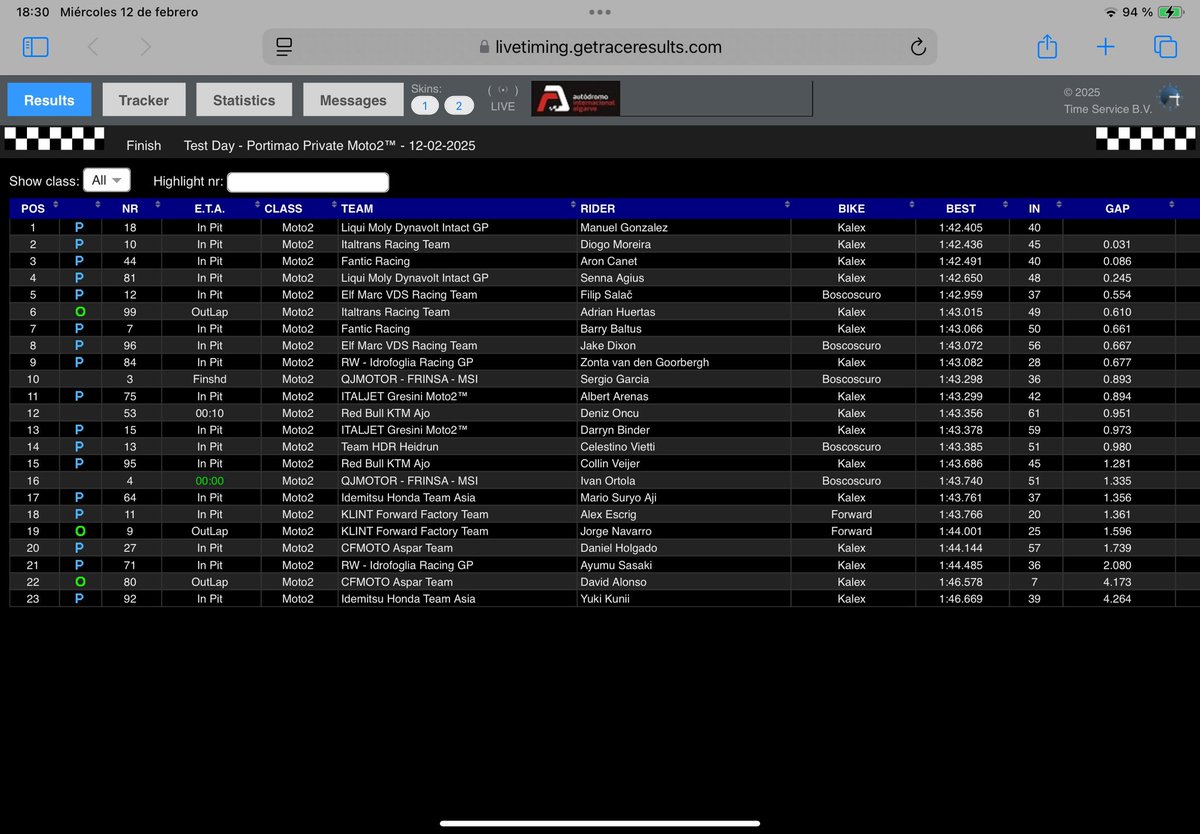The height and width of the screenshot is (834, 1200).
Task: Open the Results tab
Action: 49,100
